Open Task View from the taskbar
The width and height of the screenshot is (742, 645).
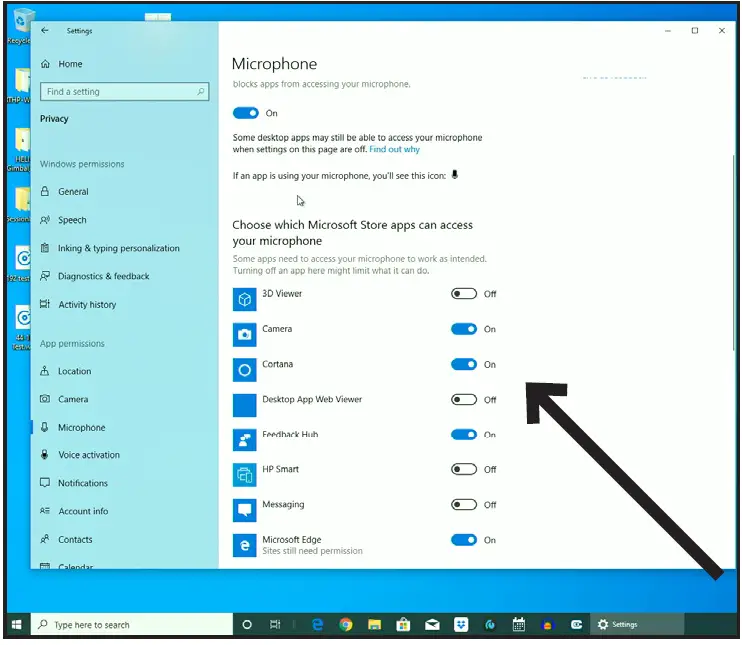tap(275, 625)
